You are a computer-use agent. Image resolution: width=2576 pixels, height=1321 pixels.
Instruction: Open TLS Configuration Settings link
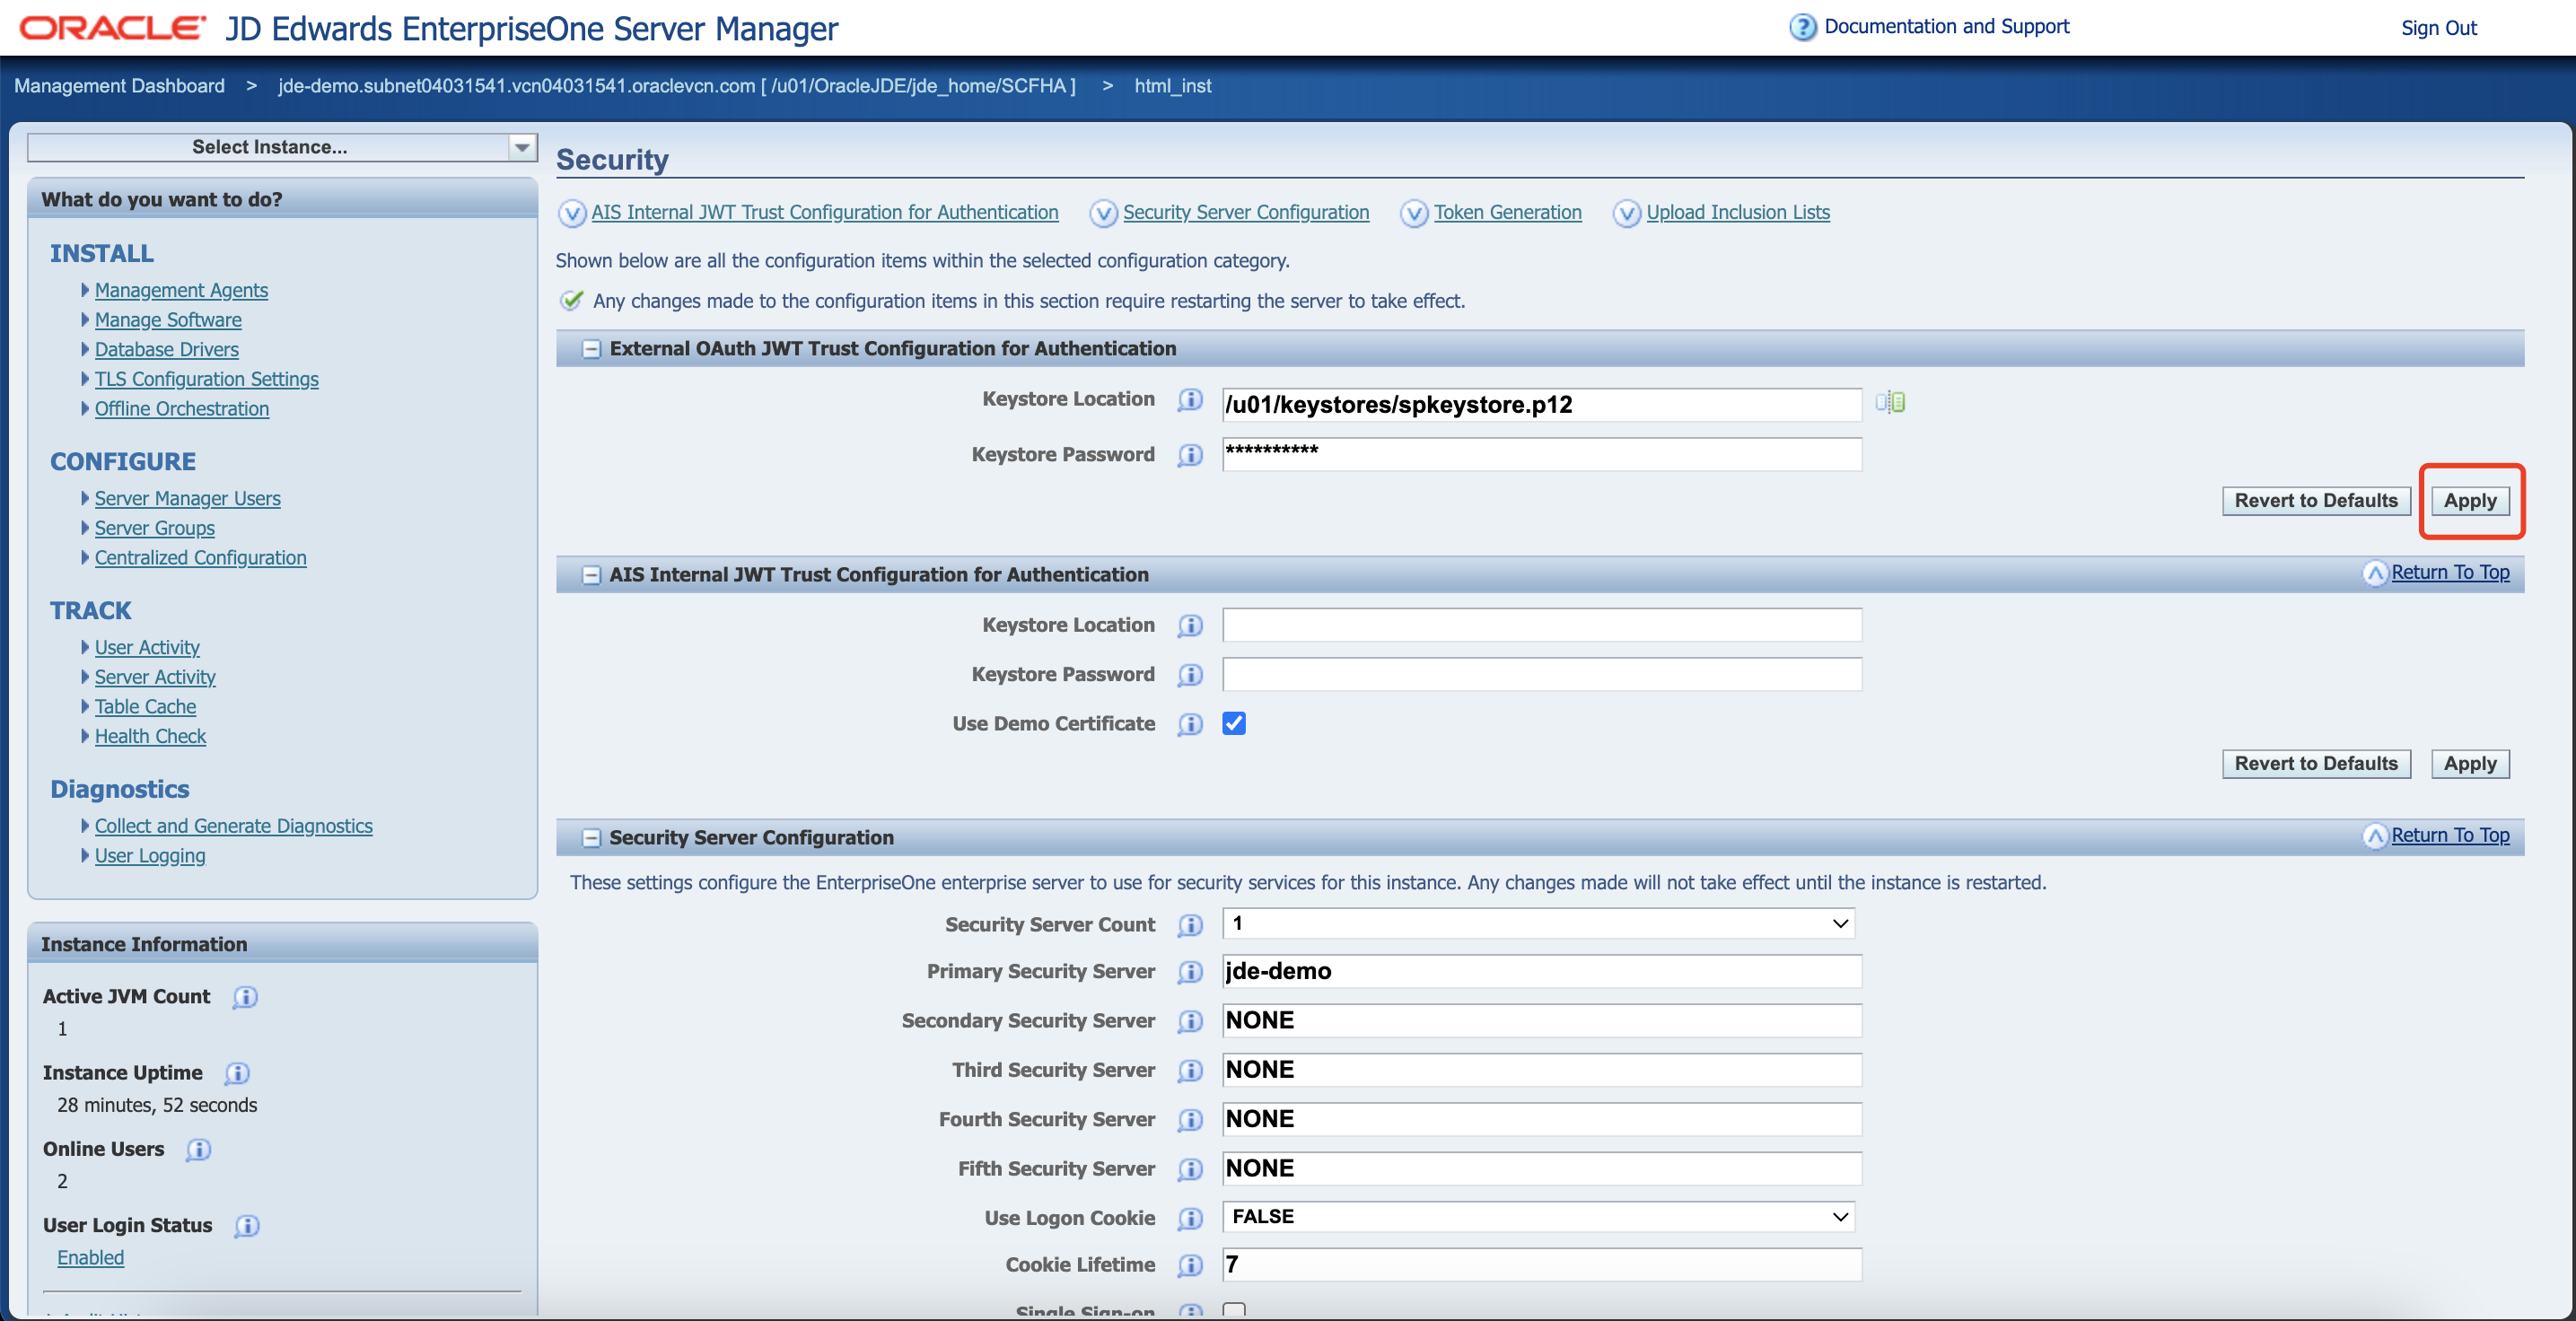click(x=206, y=379)
